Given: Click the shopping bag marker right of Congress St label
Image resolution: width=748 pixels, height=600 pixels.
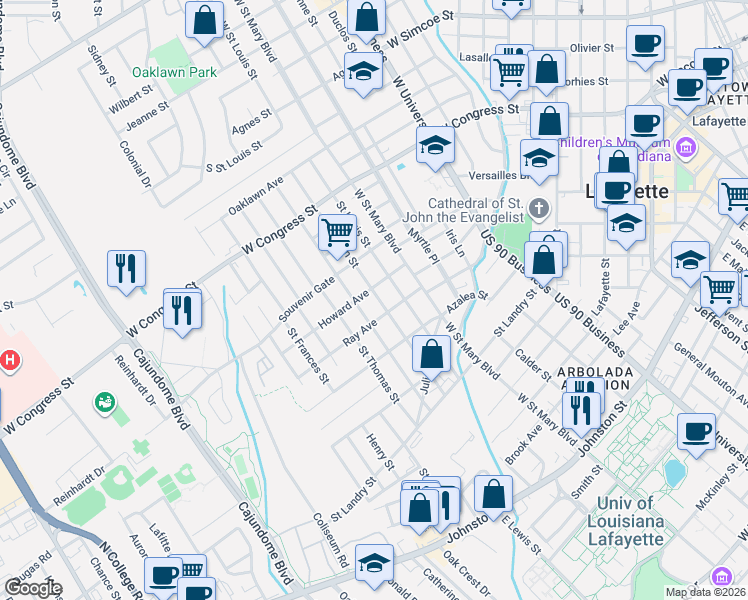Looking at the screenshot, I should 549,123.
